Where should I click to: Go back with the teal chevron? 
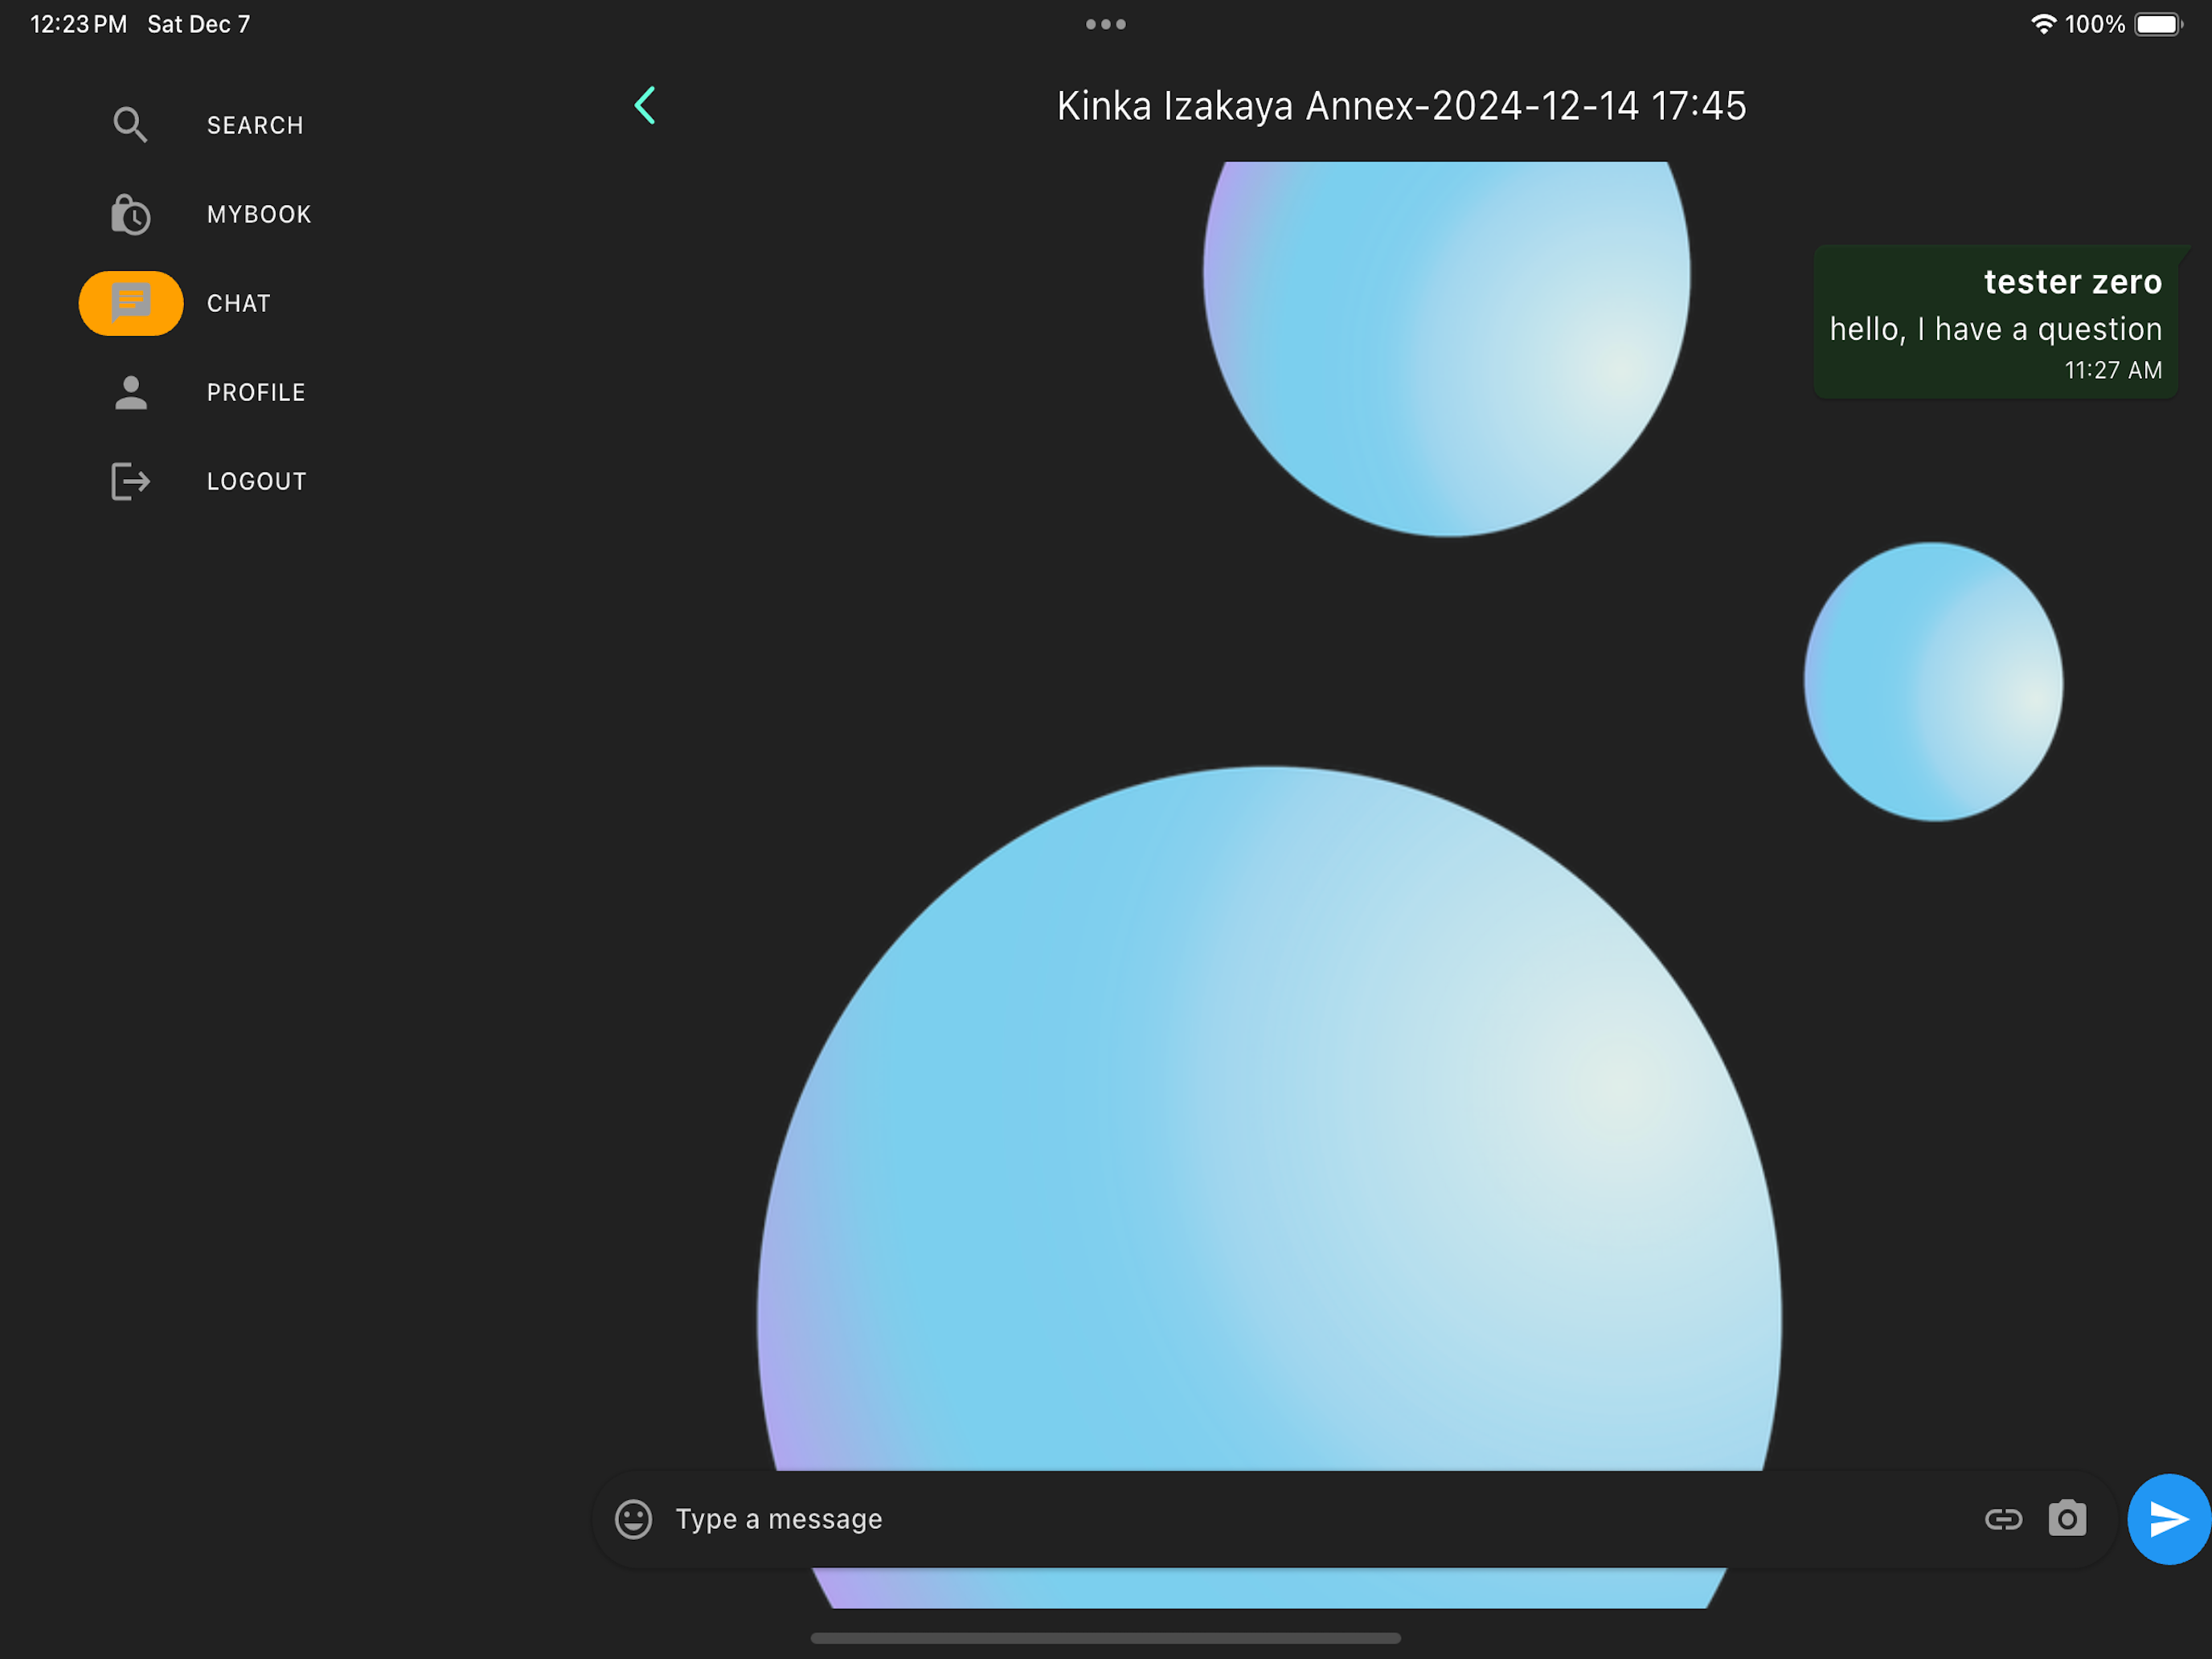click(645, 105)
